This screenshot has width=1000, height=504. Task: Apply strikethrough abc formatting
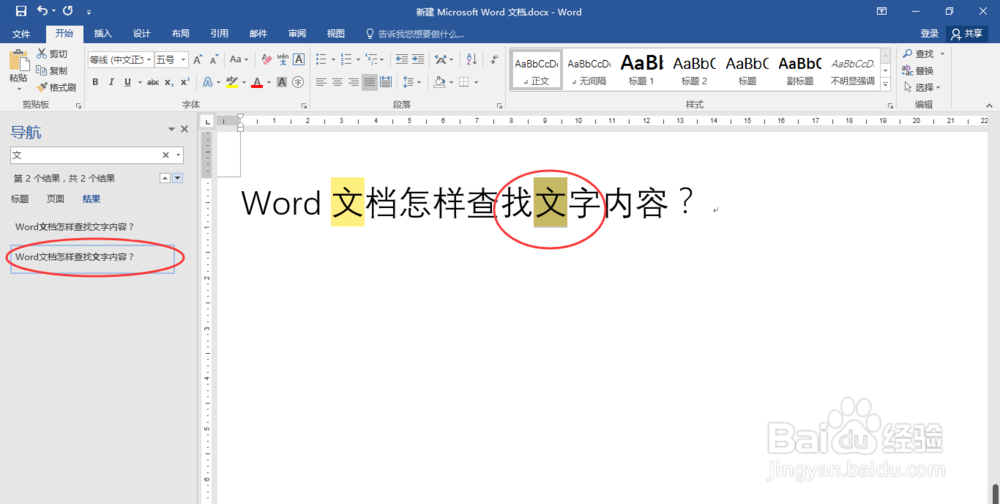[153, 82]
